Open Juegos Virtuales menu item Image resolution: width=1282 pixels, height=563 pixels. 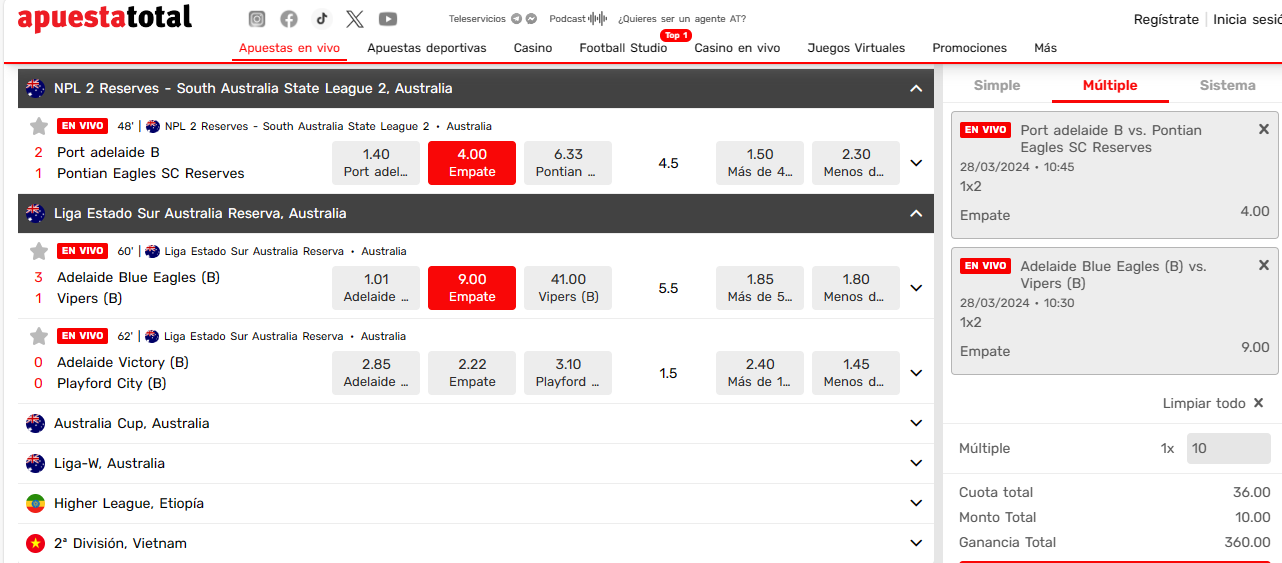click(856, 48)
